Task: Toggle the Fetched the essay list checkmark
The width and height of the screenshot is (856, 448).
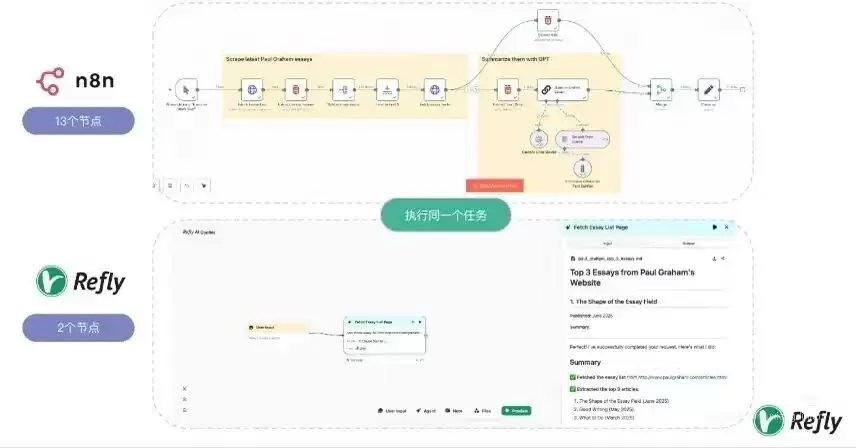Action: point(573,377)
